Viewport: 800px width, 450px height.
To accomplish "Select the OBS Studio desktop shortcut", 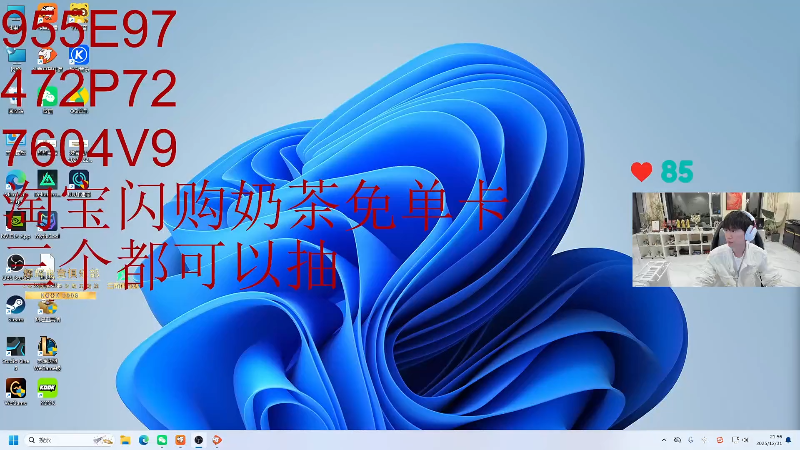I will pyautogui.click(x=16, y=263).
